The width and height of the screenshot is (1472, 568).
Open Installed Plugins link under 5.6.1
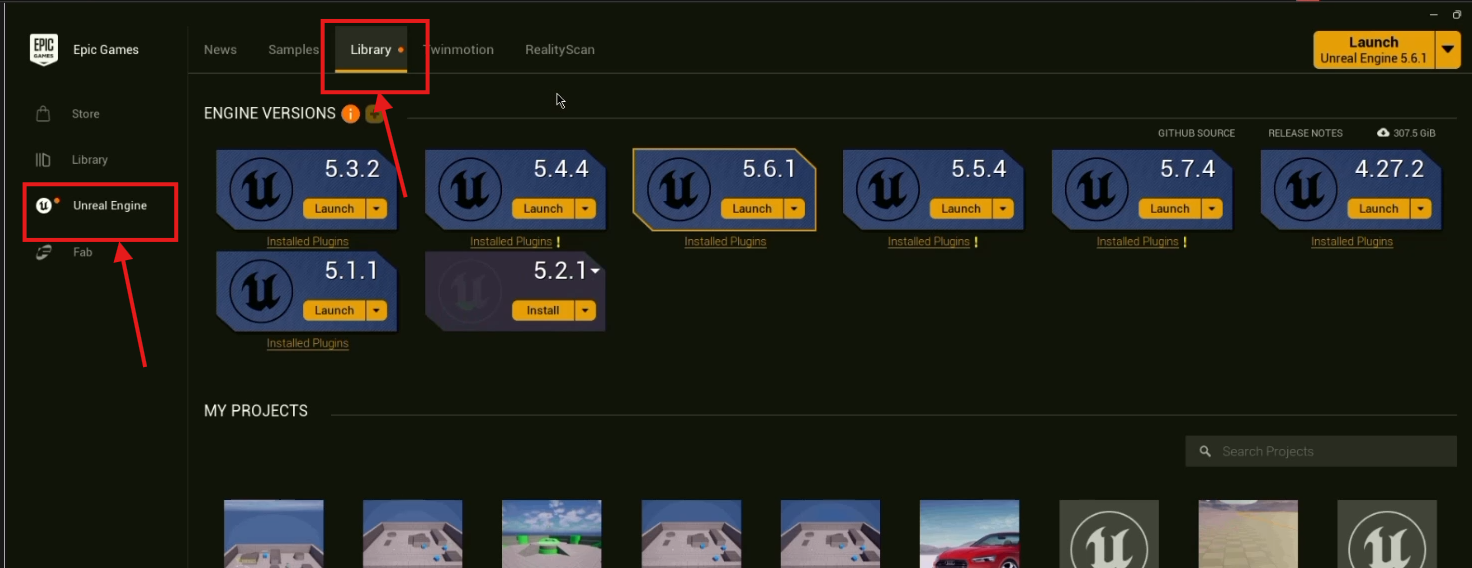click(725, 242)
